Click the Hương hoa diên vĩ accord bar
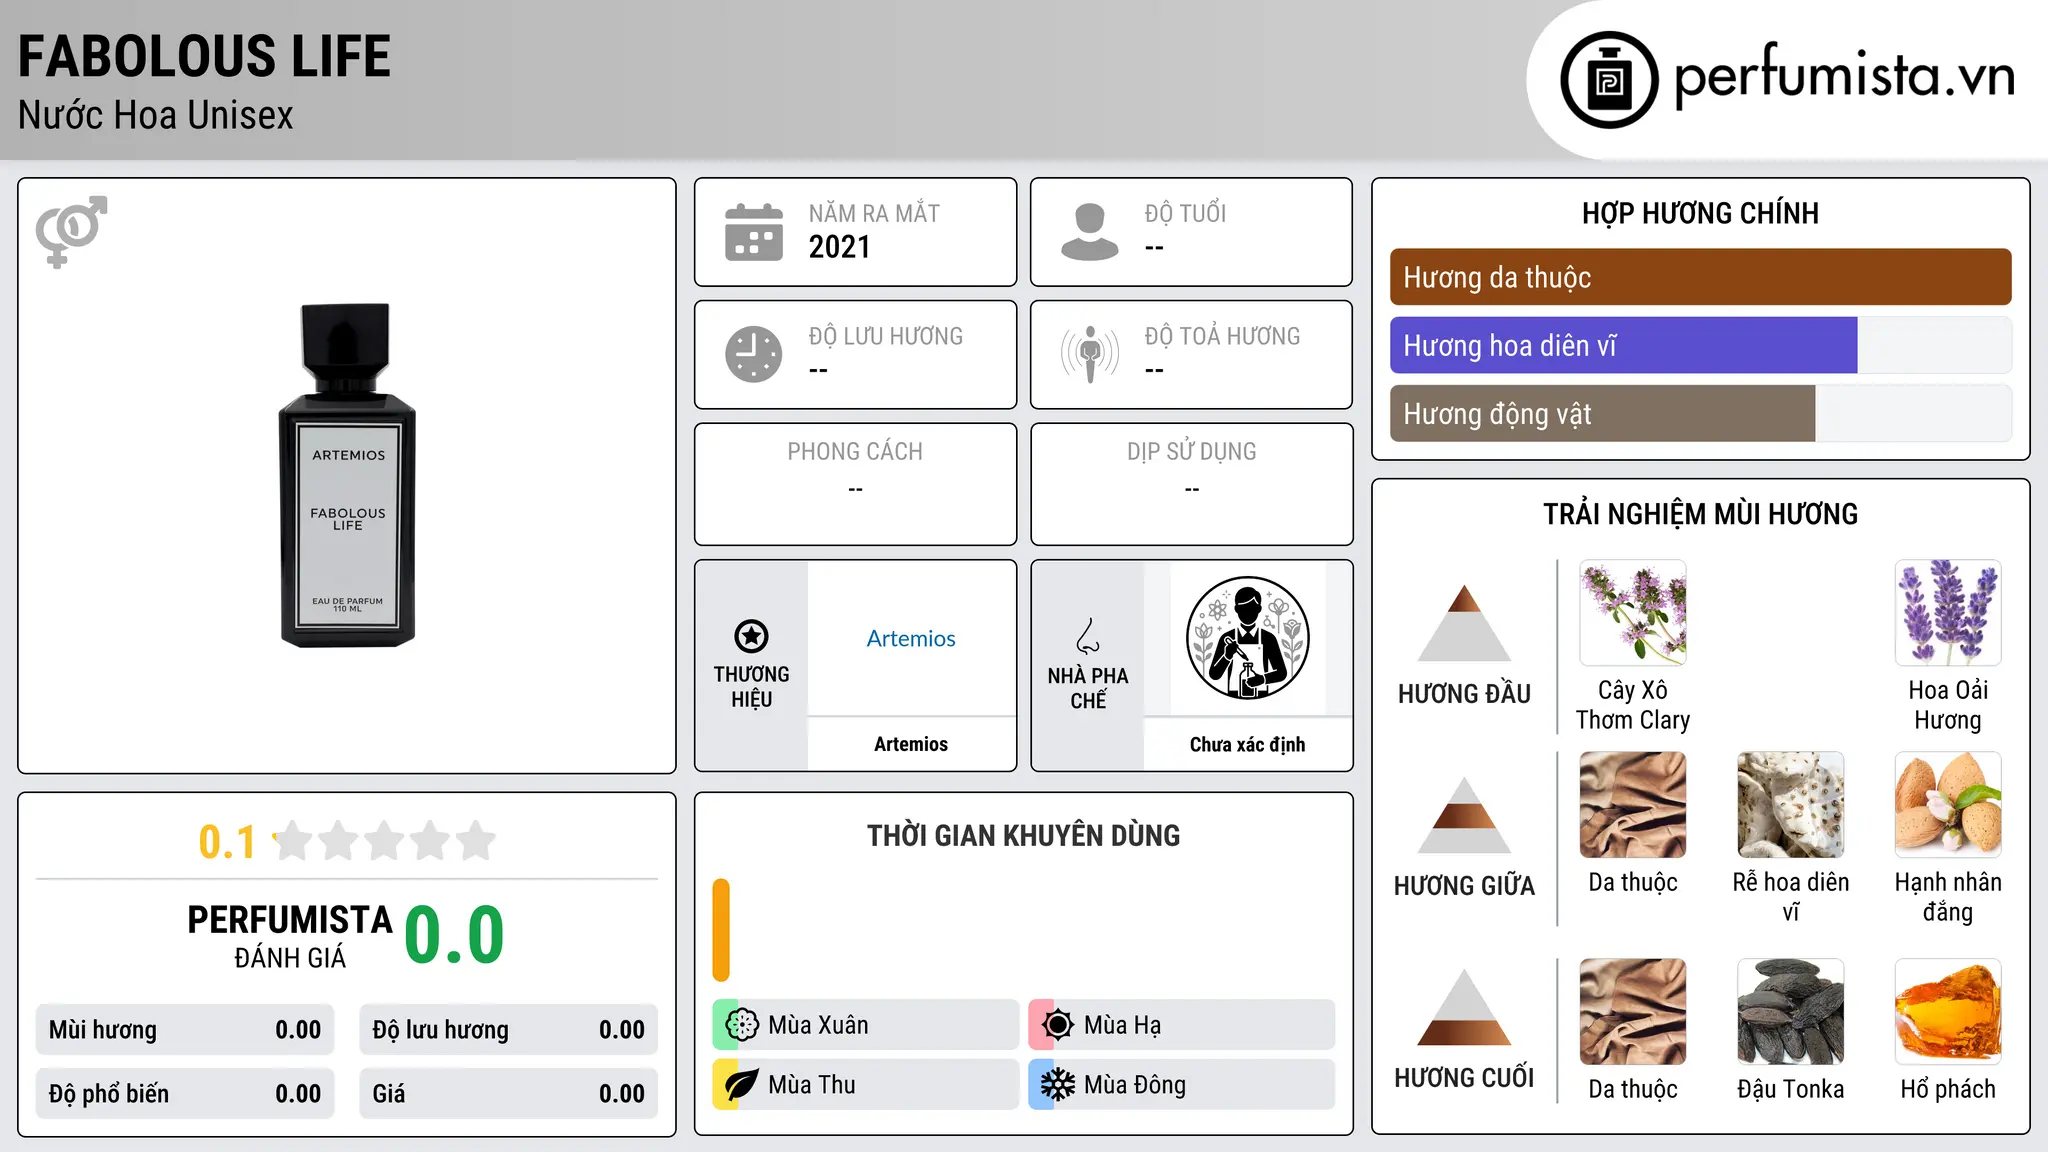2048x1152 pixels. pyautogui.click(x=1700, y=345)
